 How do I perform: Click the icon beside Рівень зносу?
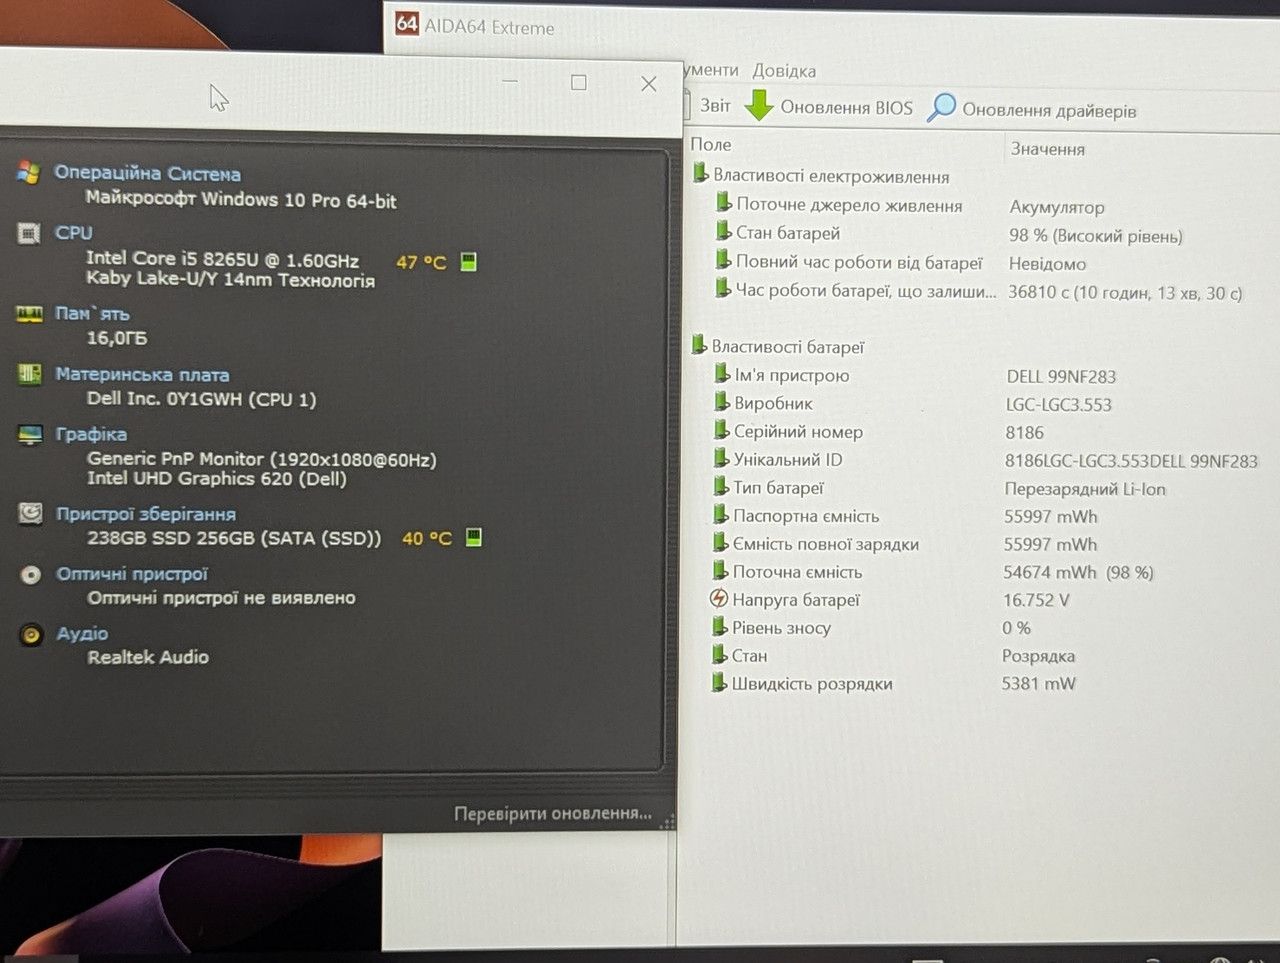[x=720, y=627]
